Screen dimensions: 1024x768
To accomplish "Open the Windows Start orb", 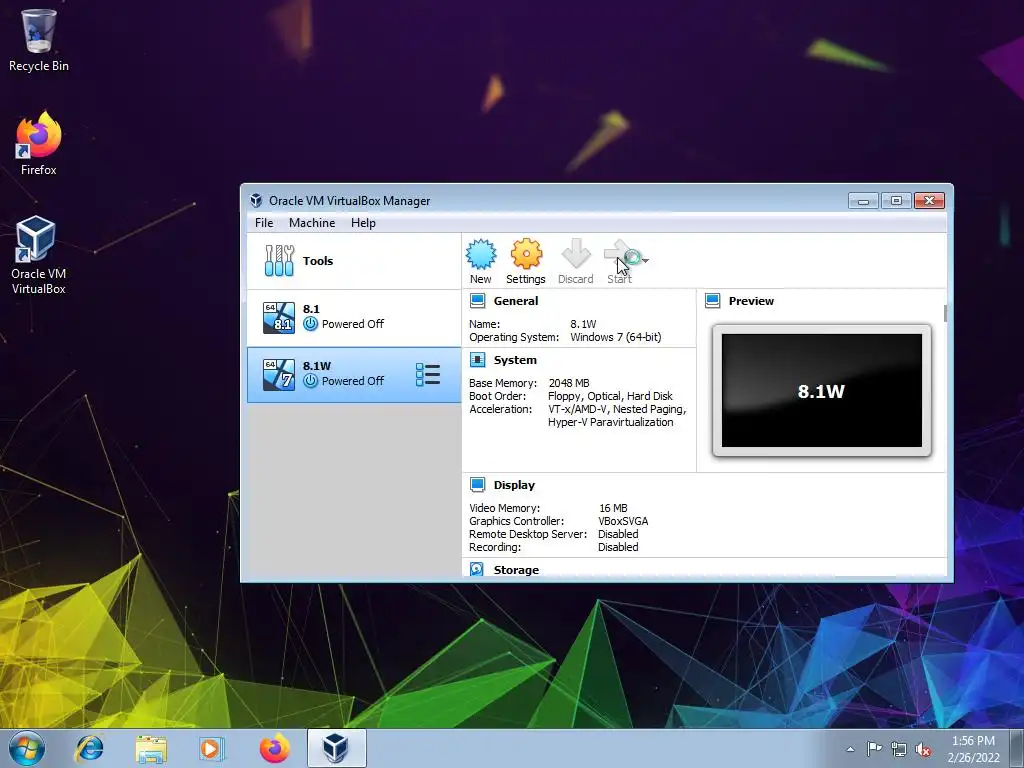I will 27,748.
